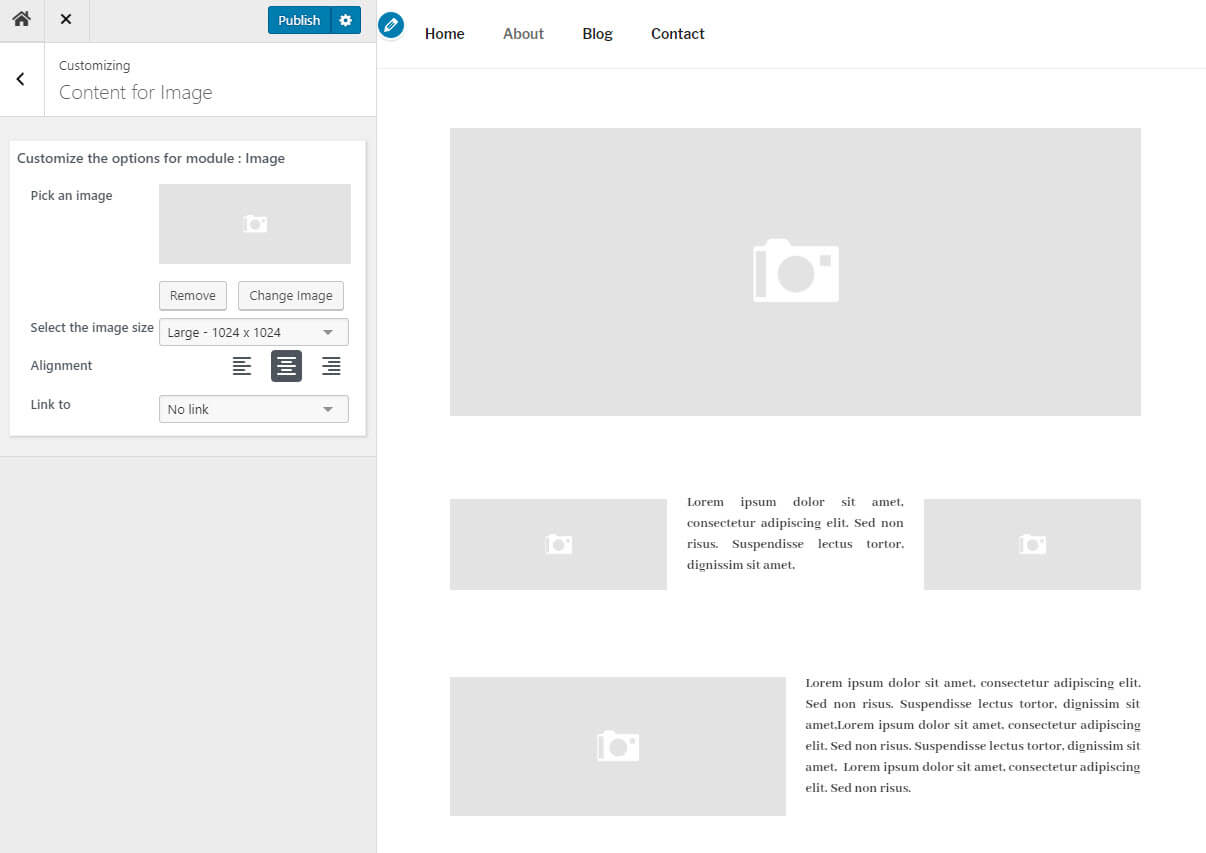Remove the selected image
Image resolution: width=1206 pixels, height=853 pixels.
[193, 296]
